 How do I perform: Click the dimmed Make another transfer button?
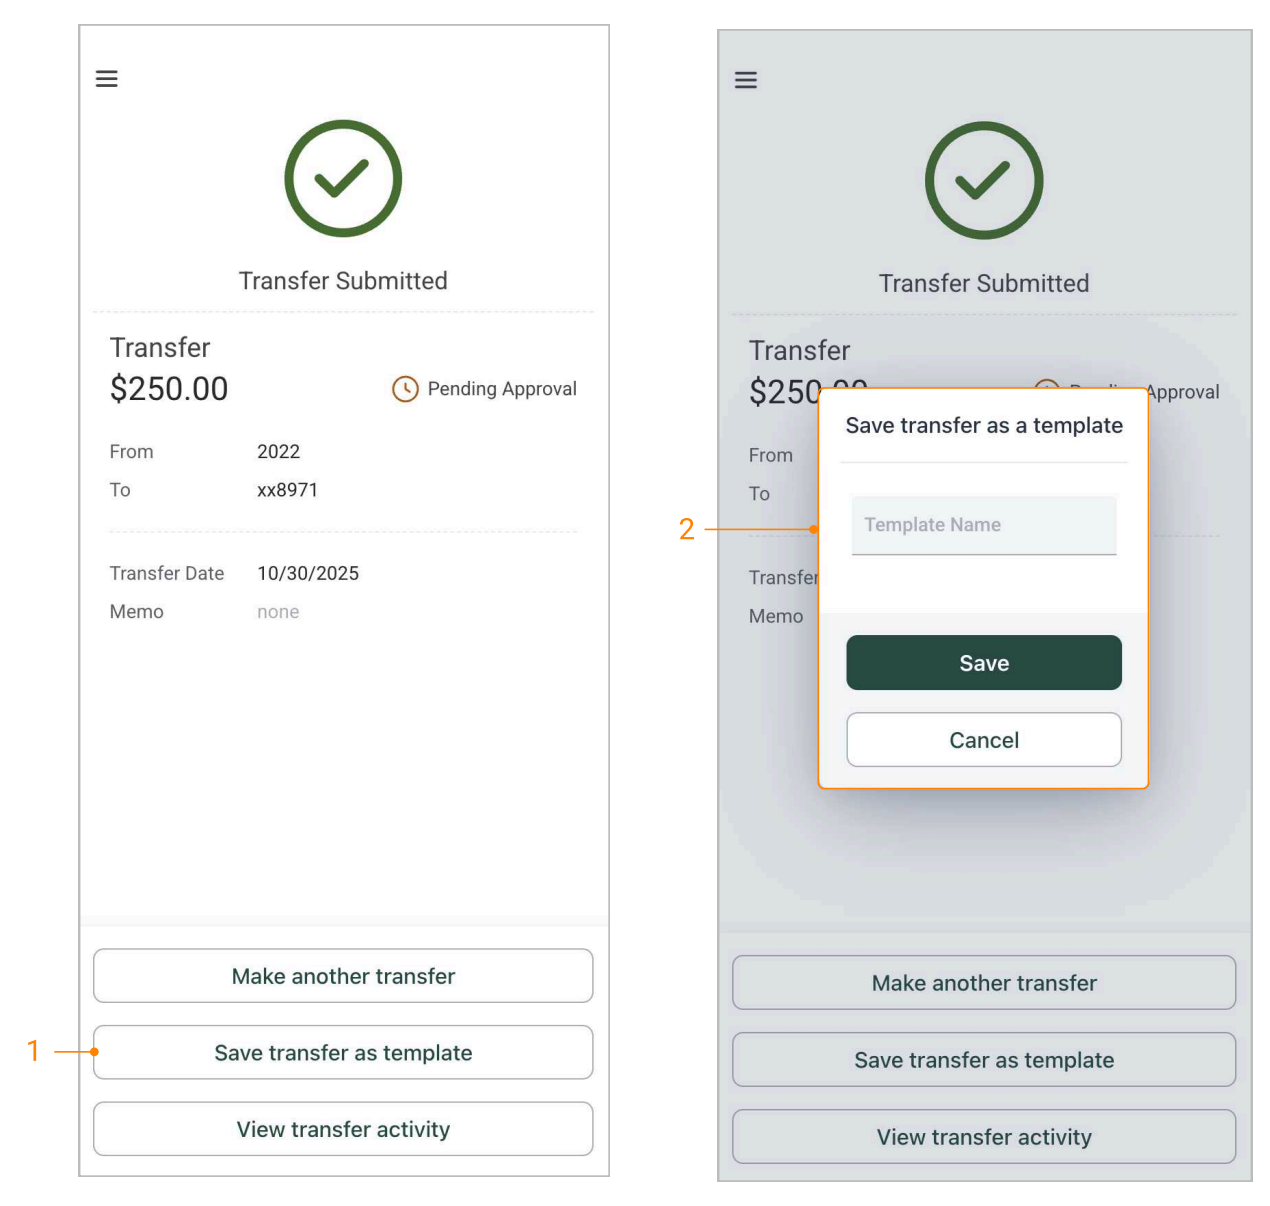coord(983,983)
